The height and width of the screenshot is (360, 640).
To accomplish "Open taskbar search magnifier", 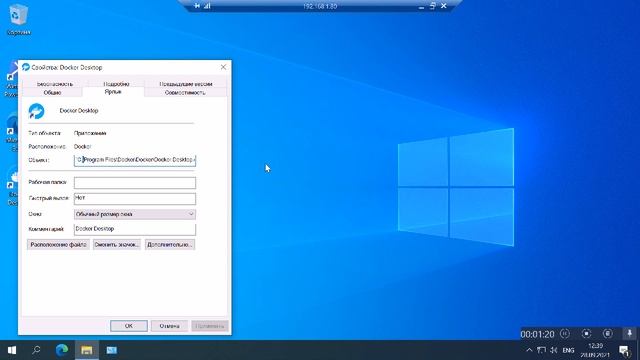I will [36, 350].
